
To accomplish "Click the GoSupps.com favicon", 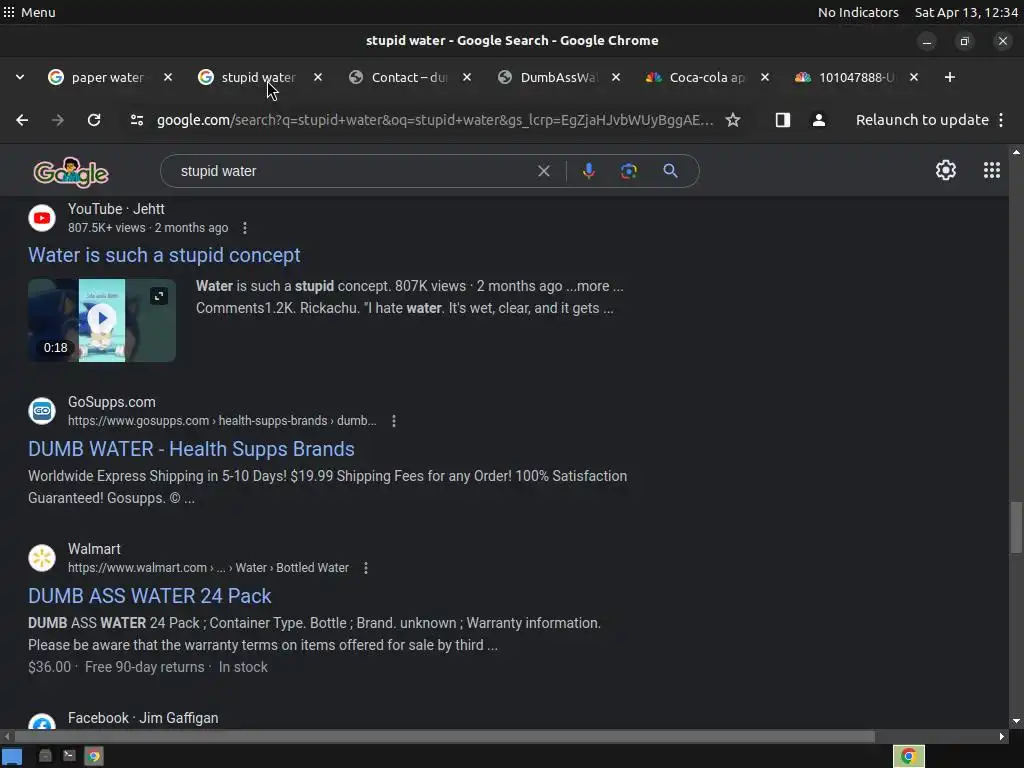I will point(42,411).
